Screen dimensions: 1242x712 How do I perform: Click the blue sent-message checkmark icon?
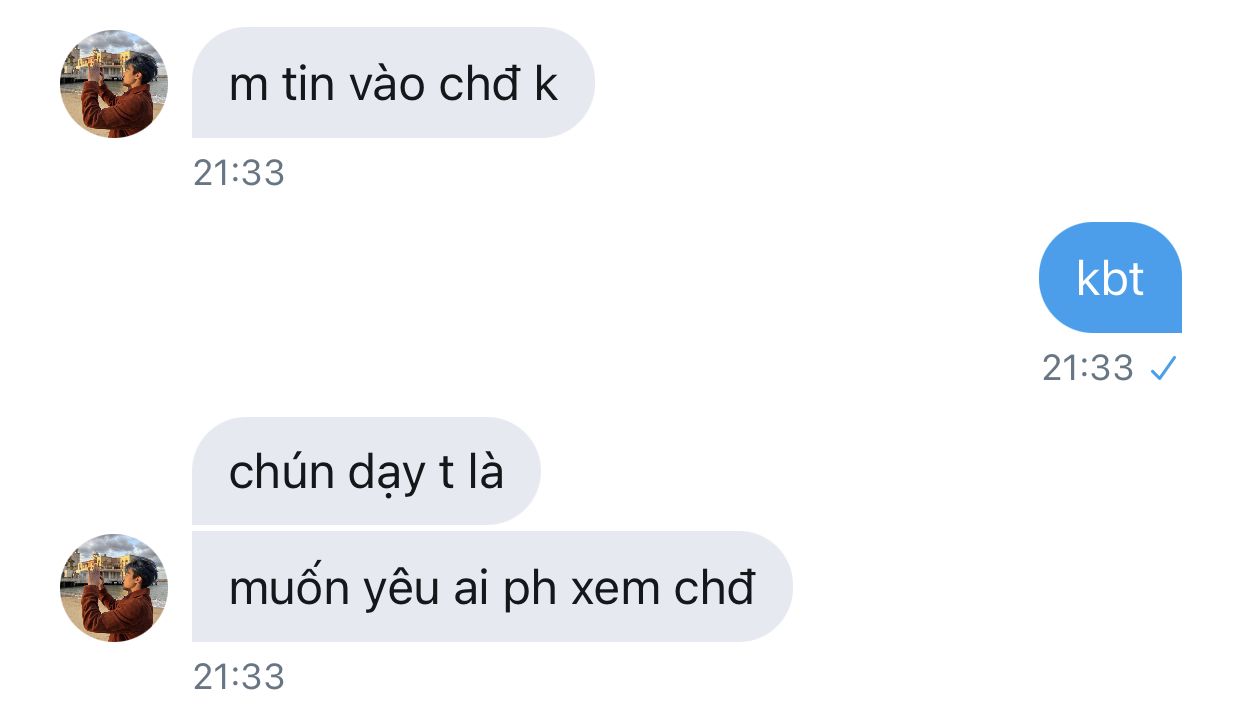coord(1163,369)
